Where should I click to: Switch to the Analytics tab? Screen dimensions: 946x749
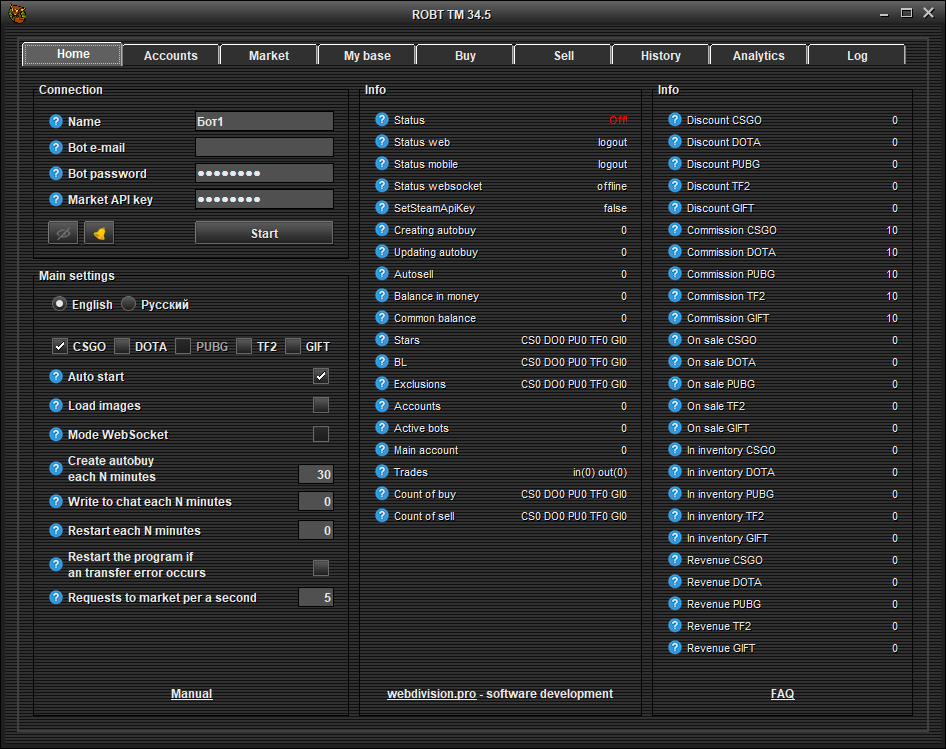tap(758, 56)
